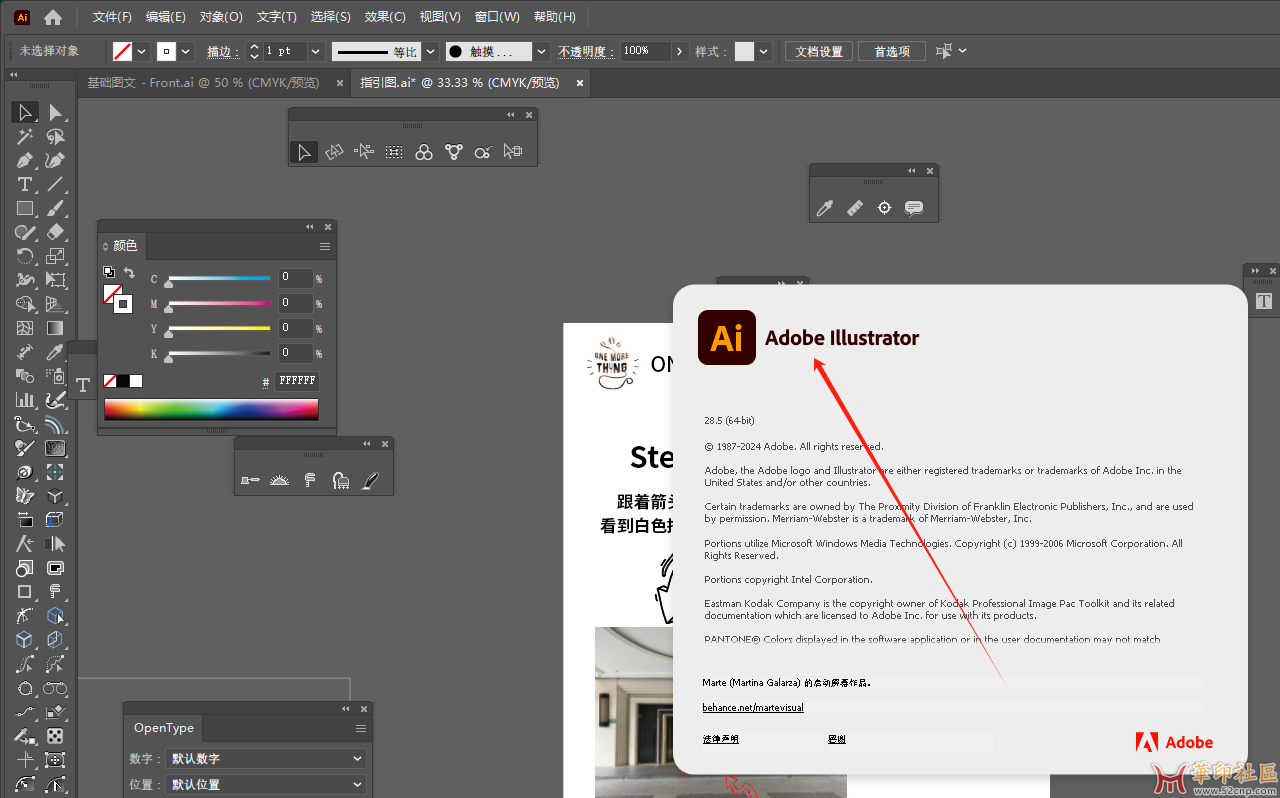This screenshot has width=1280, height=798.
Task: Adjust the cyan C slider
Action: point(218,279)
